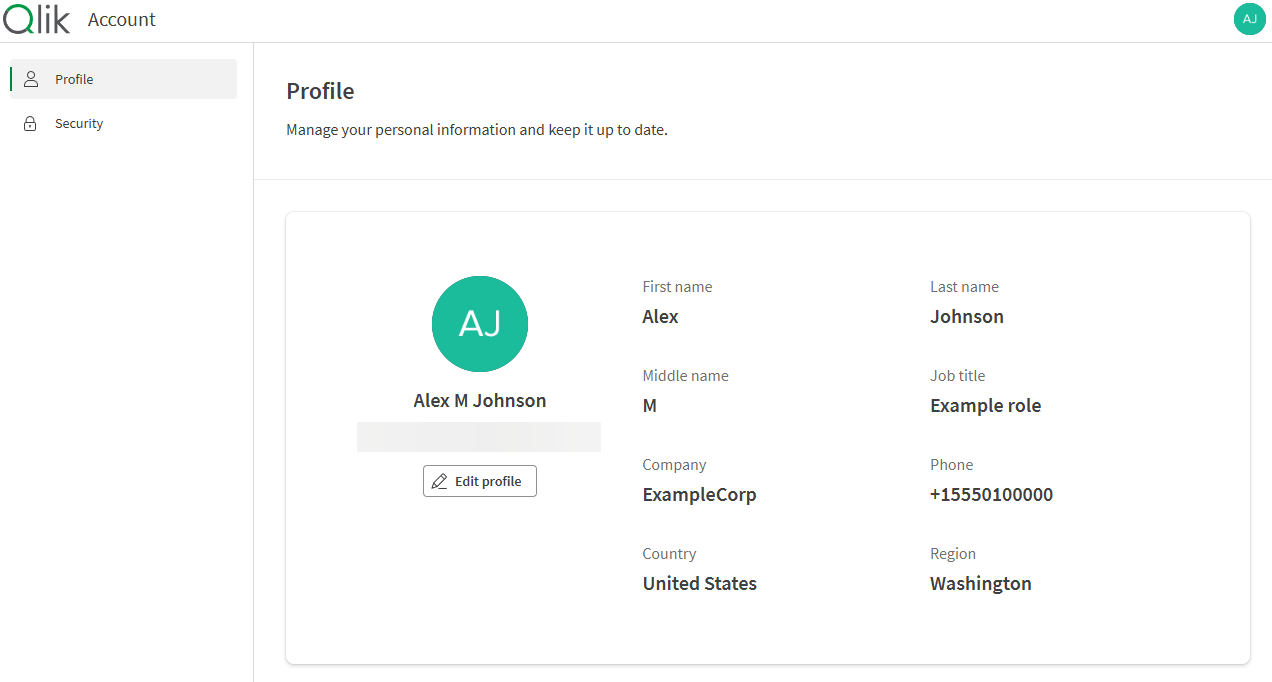Click the Account title in top bar
The width and height of the screenshot is (1272, 682).
click(x=122, y=19)
